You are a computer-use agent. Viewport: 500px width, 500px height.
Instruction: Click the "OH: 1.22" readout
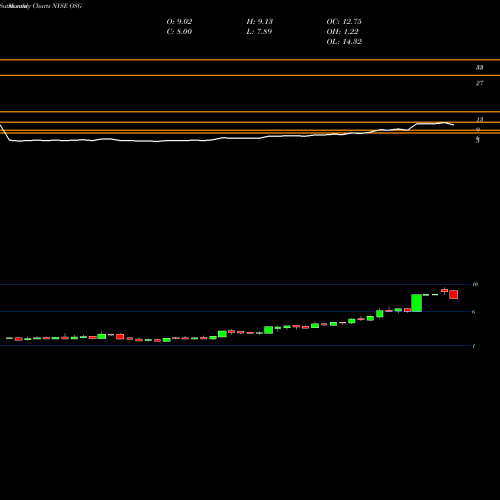point(342,32)
